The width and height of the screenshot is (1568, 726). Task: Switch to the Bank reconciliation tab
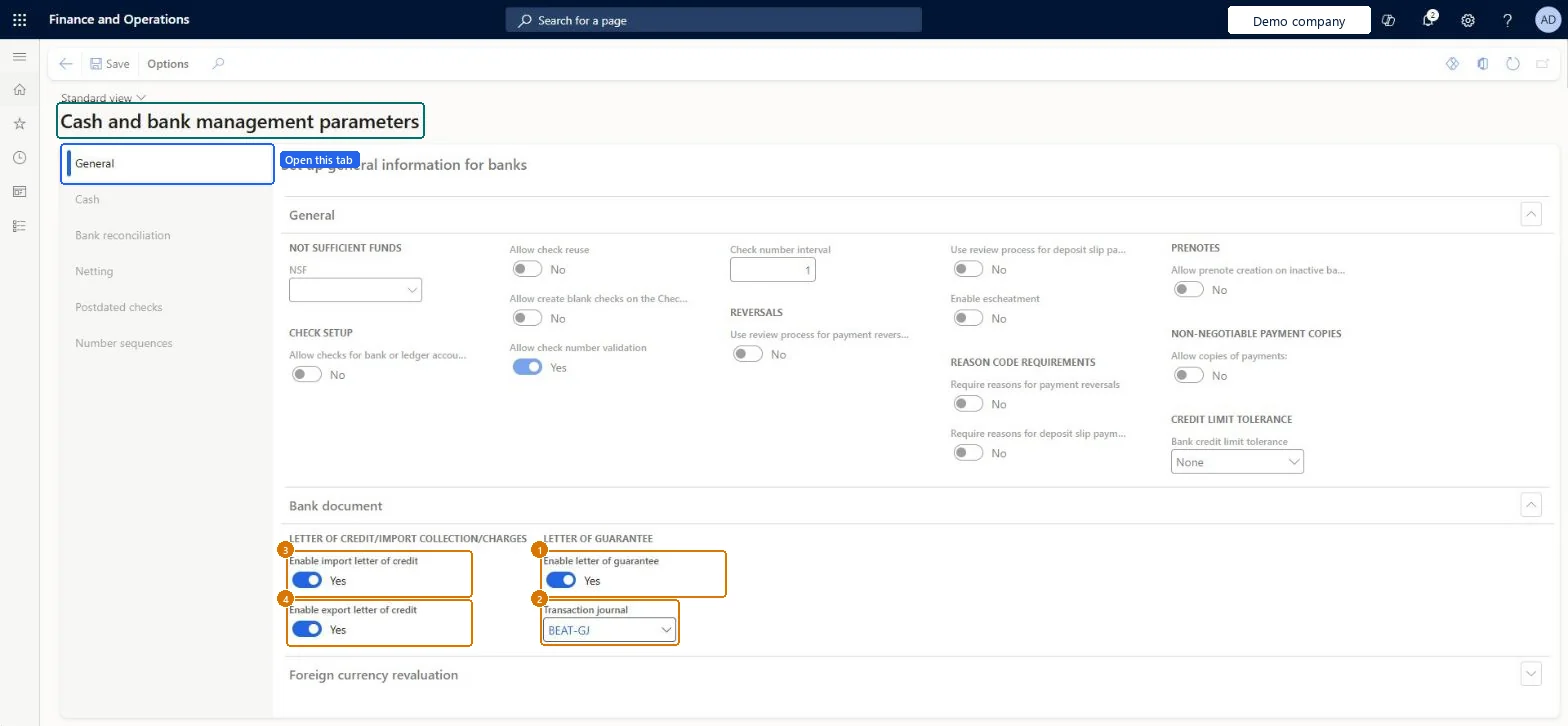coord(167,235)
